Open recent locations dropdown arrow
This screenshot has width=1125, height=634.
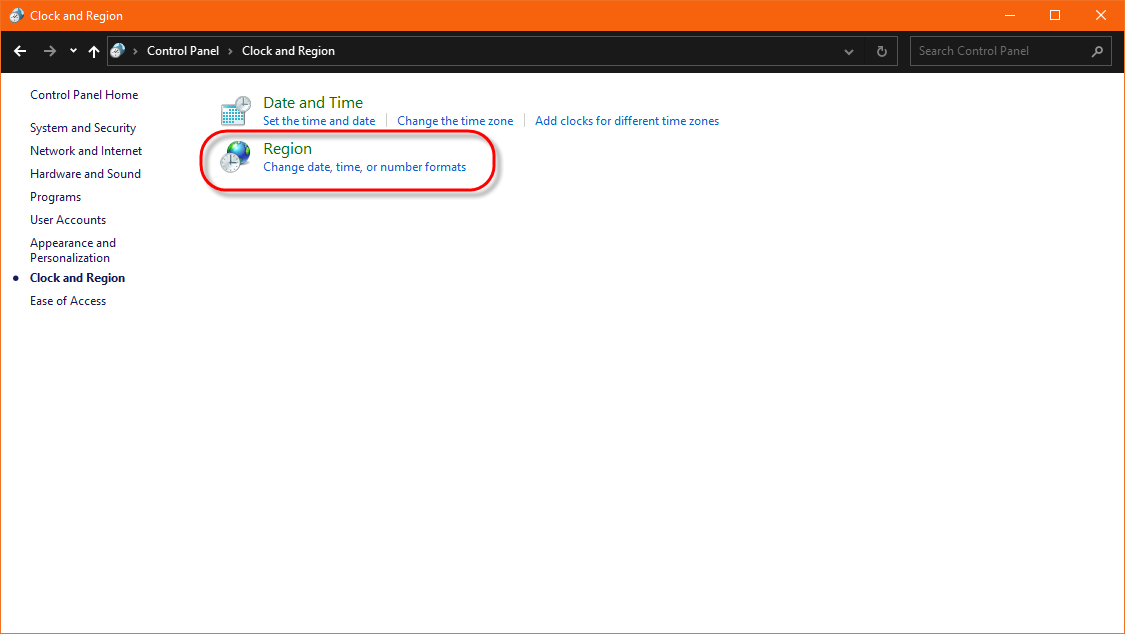73,51
